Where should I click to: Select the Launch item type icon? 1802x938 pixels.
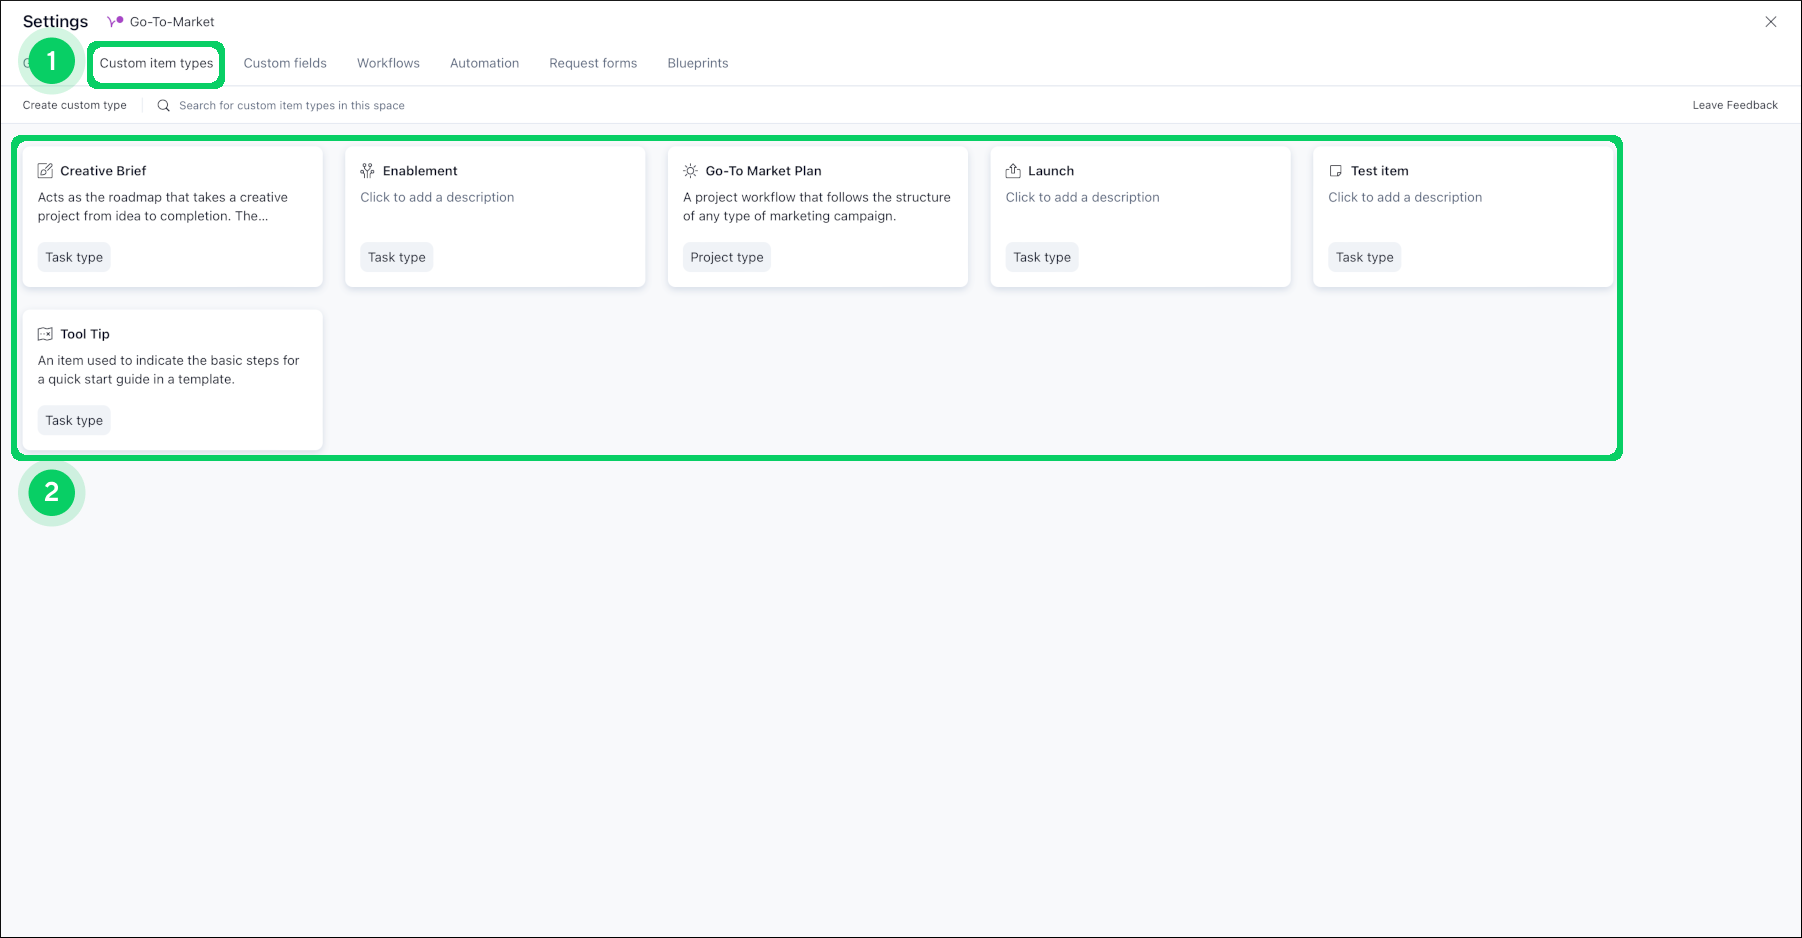point(1013,170)
